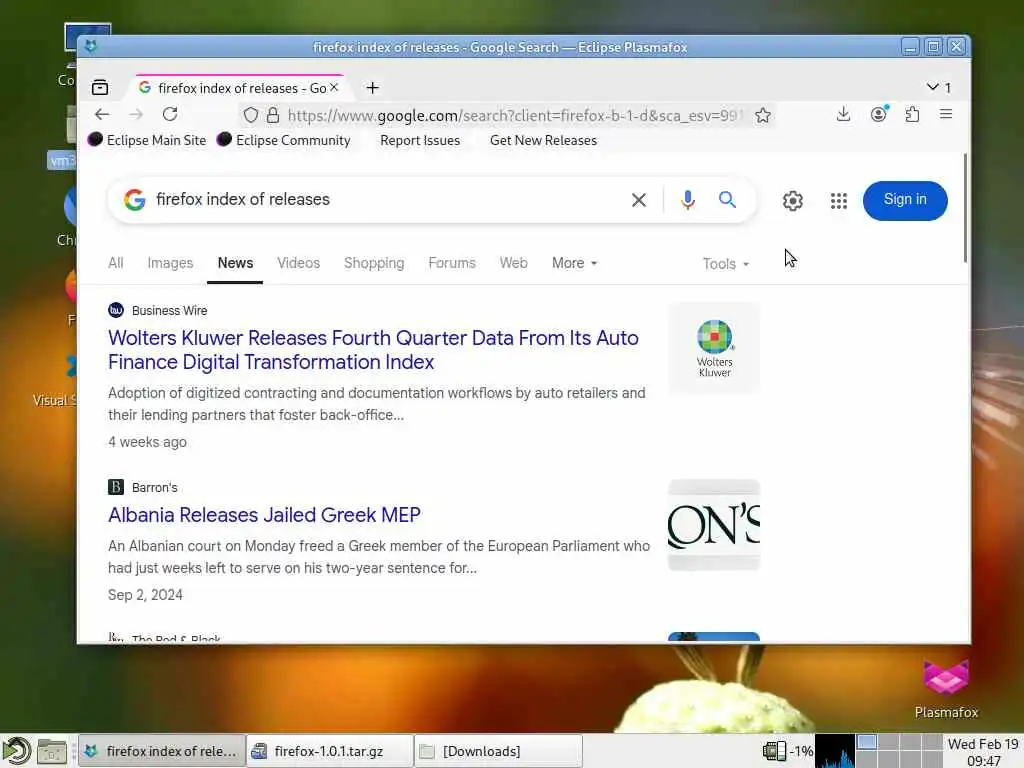This screenshot has width=1024, height=768.
Task: Open Report Issues bookmark
Action: 420,140
